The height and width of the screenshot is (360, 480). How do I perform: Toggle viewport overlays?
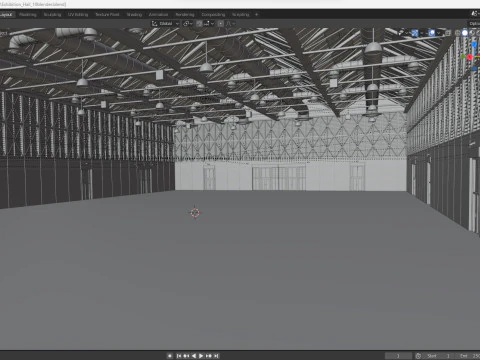coord(432,33)
